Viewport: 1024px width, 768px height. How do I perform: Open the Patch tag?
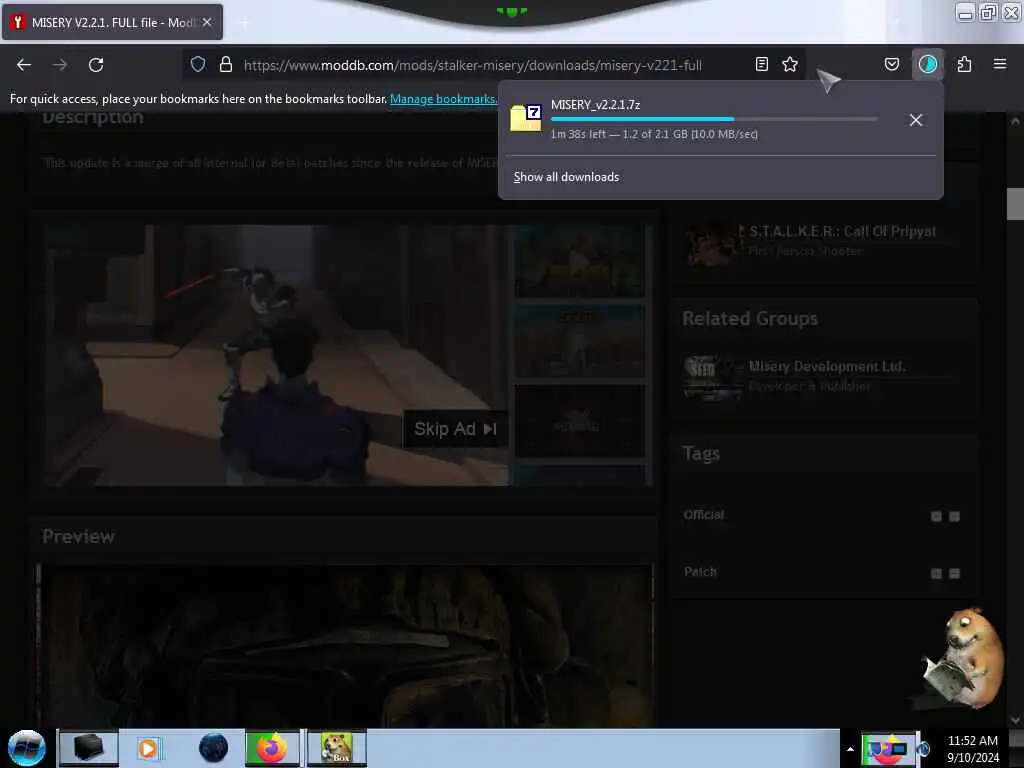[700, 571]
